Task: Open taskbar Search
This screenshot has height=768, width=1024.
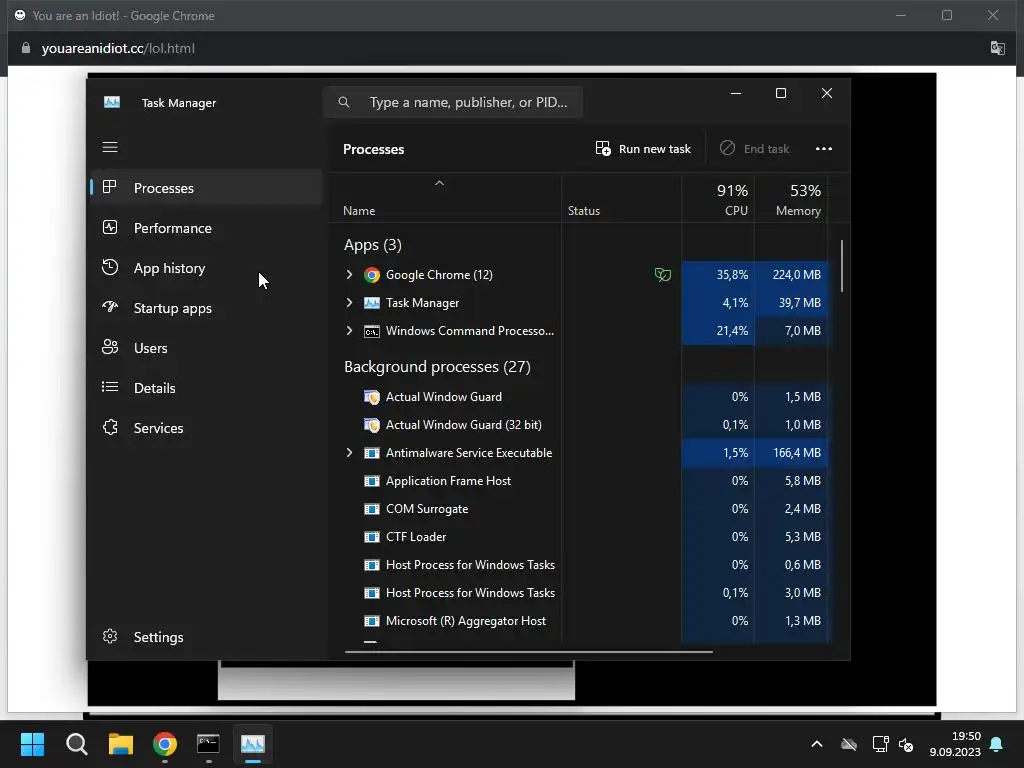Action: (76, 744)
